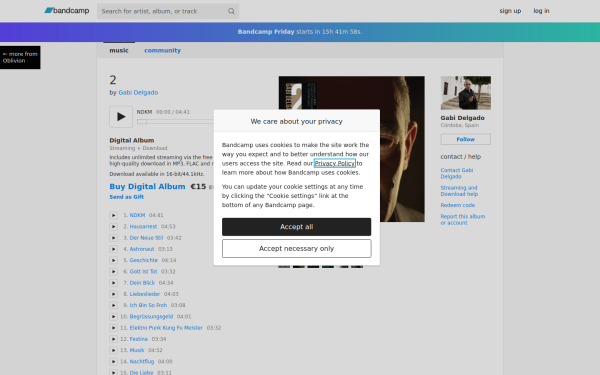Open the Der Neue Stil track link
600x375 pixels.
(146, 238)
